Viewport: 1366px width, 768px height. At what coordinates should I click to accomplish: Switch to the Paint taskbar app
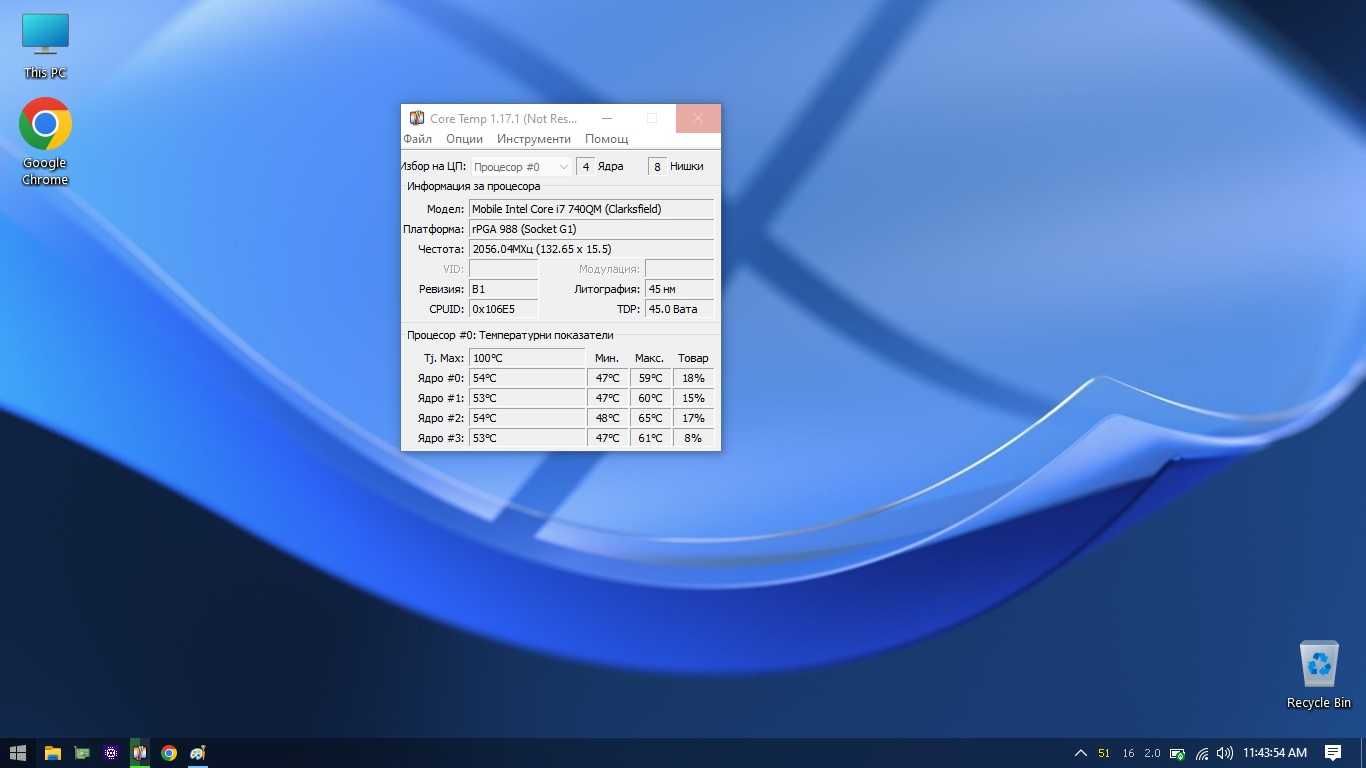[198, 753]
